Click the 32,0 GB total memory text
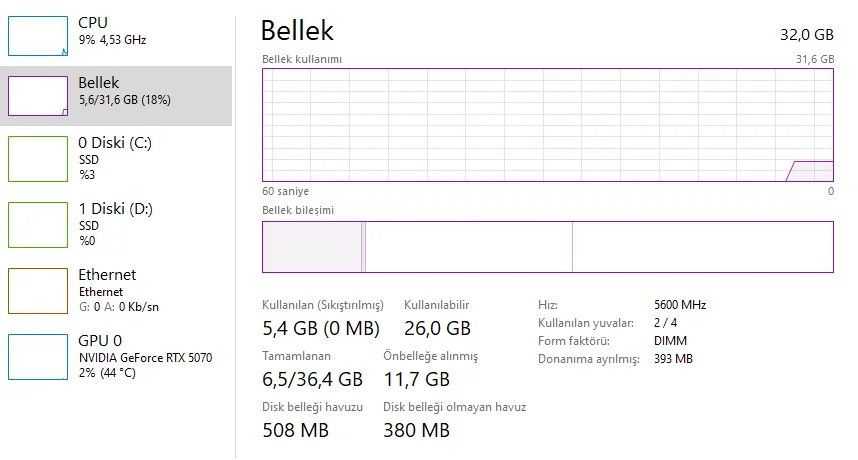The image size is (858, 460). [x=806, y=35]
